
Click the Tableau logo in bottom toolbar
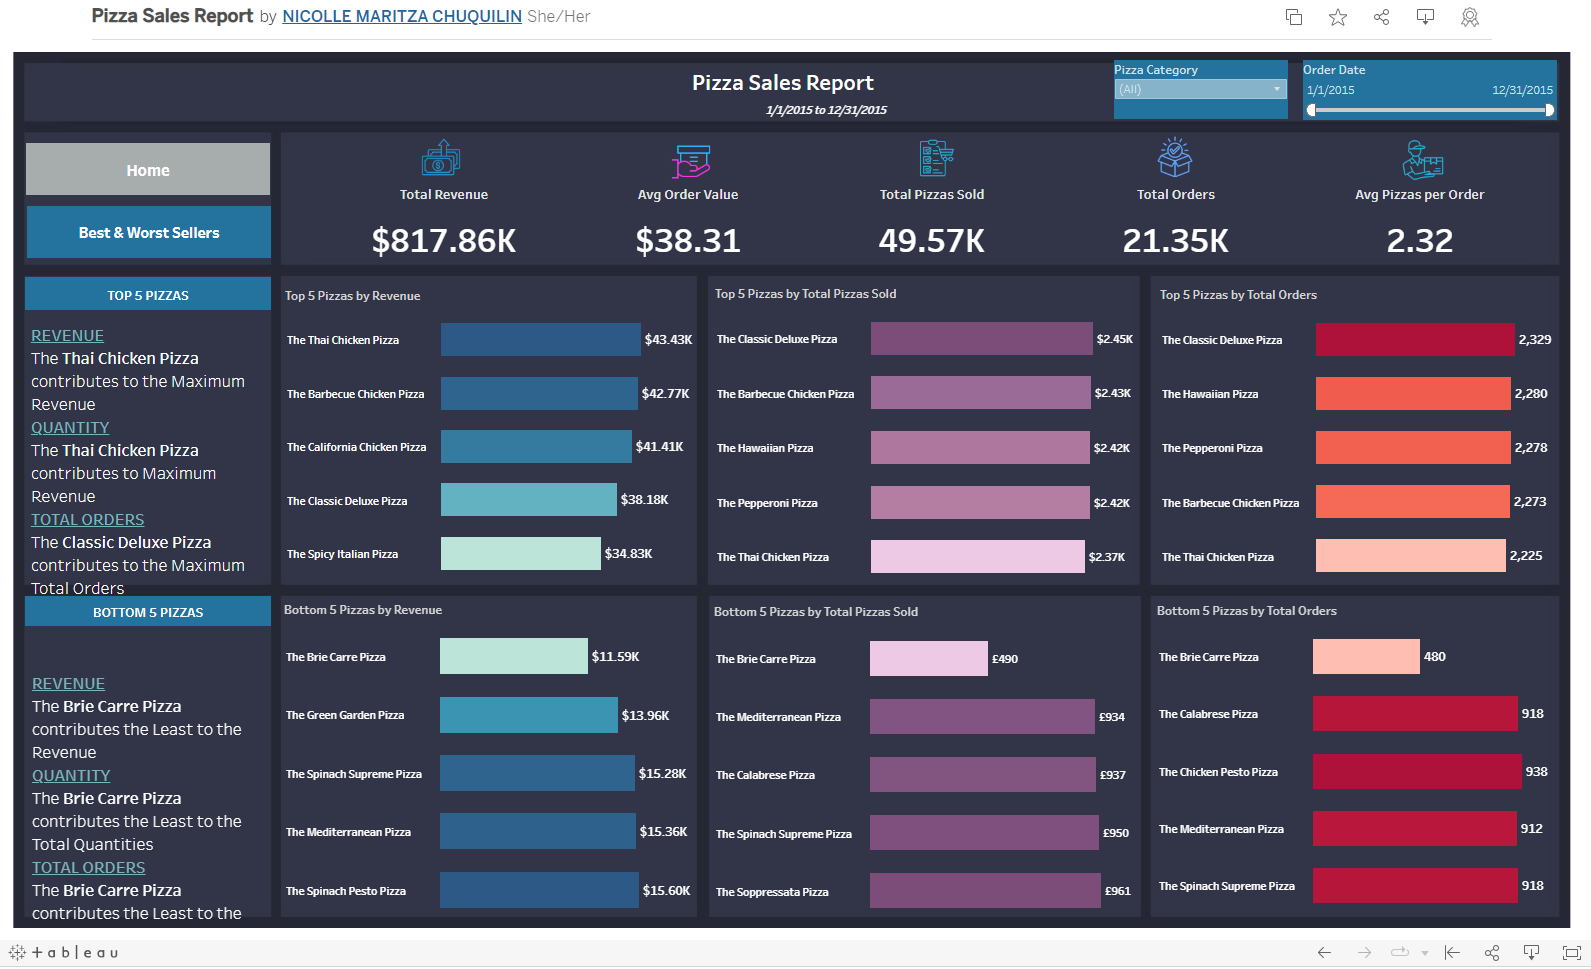click(64, 953)
